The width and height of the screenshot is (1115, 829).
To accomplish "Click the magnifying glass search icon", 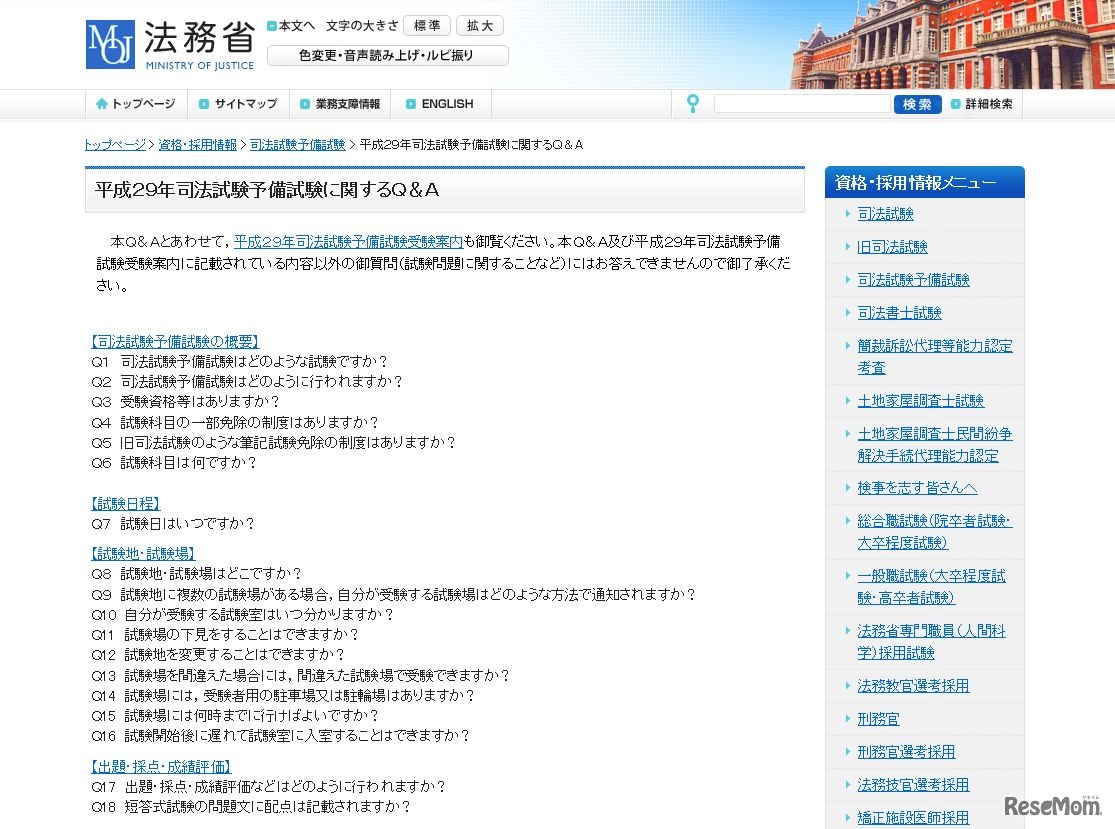I will 692,103.
